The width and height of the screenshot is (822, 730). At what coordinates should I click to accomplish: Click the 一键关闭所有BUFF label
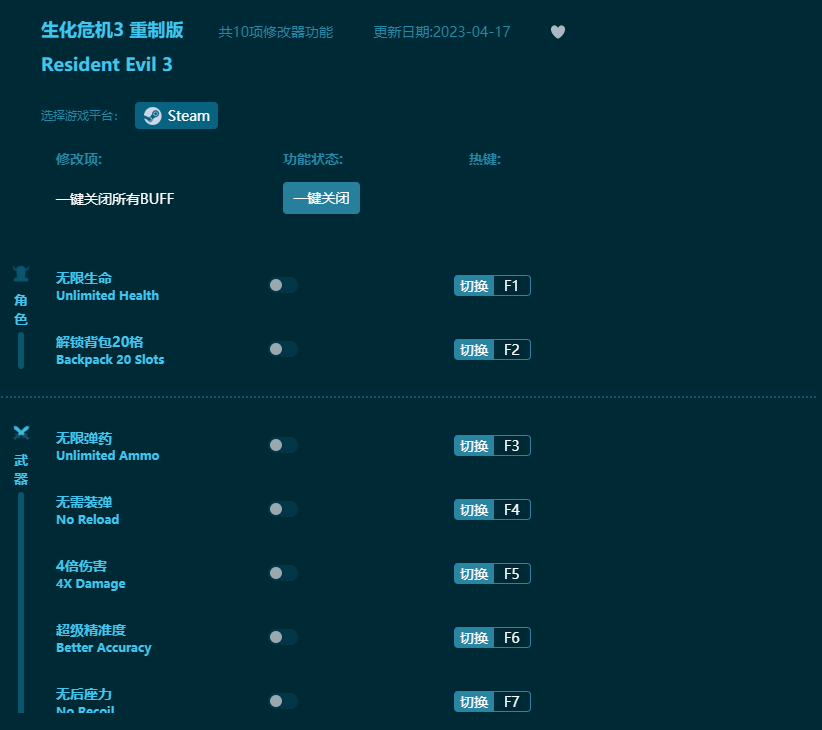tap(115, 199)
